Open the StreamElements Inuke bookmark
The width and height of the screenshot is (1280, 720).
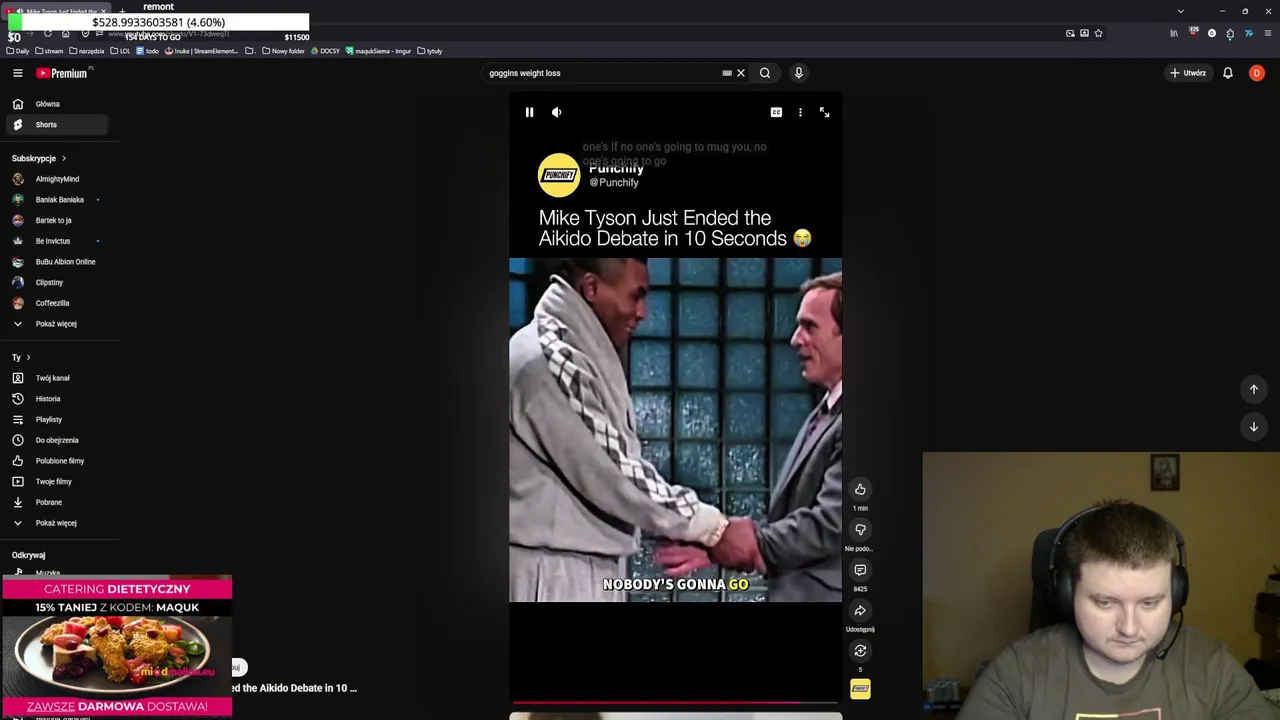point(202,51)
